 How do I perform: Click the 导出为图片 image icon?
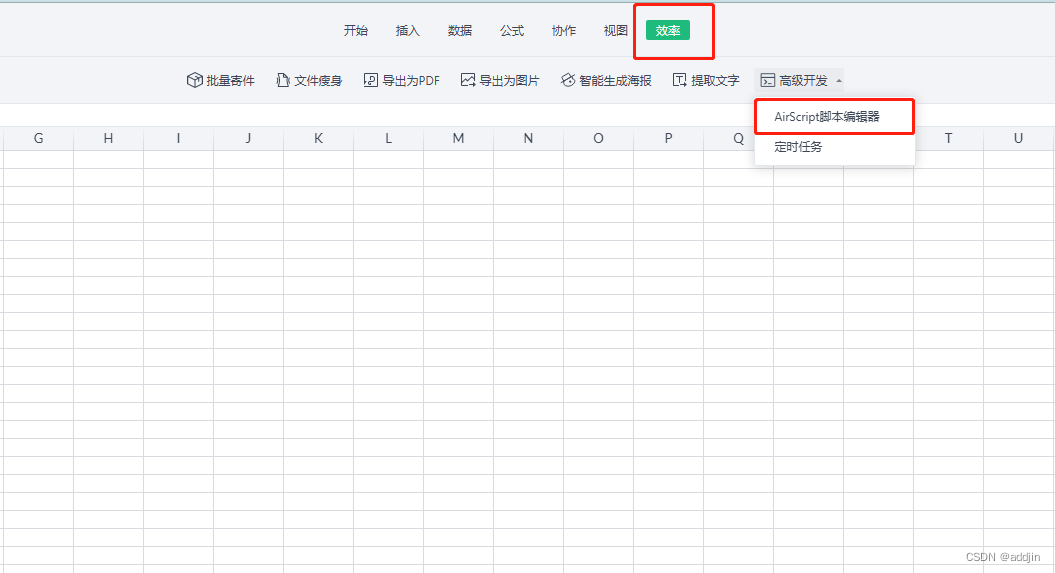(468, 80)
